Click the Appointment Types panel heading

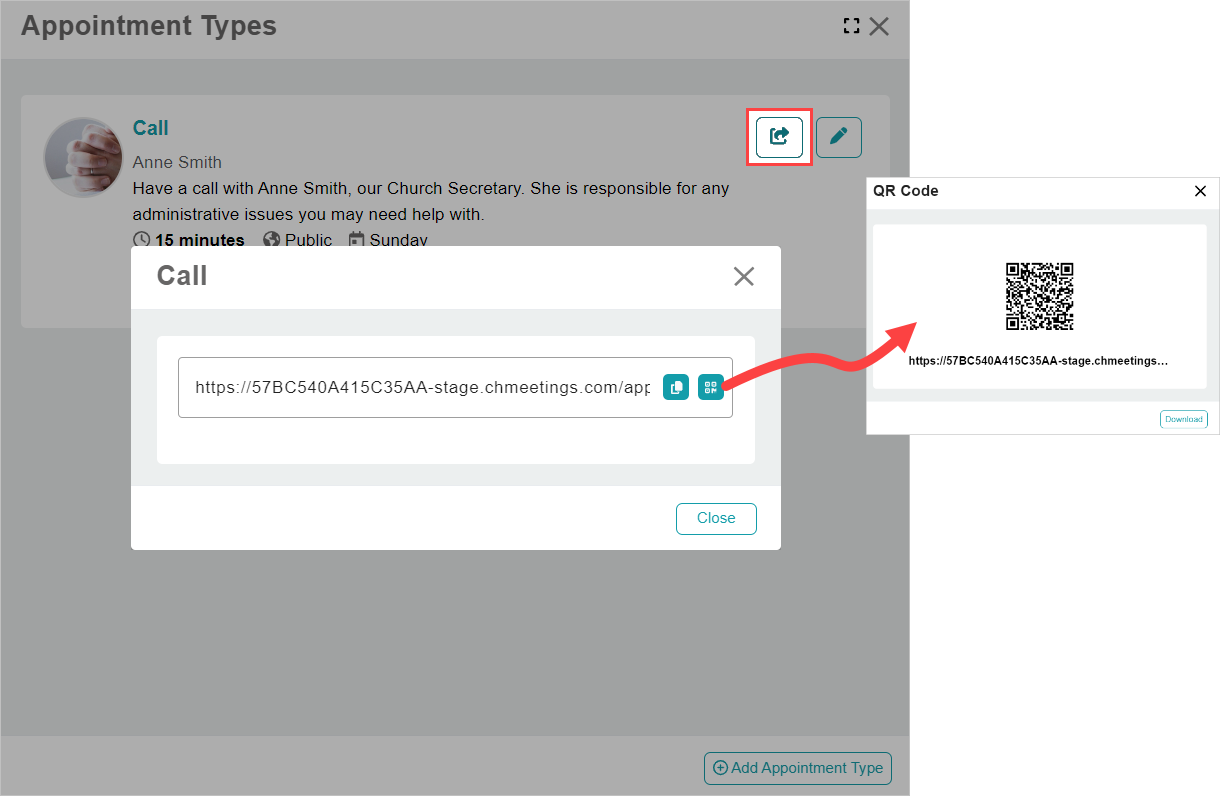pyautogui.click(x=149, y=26)
